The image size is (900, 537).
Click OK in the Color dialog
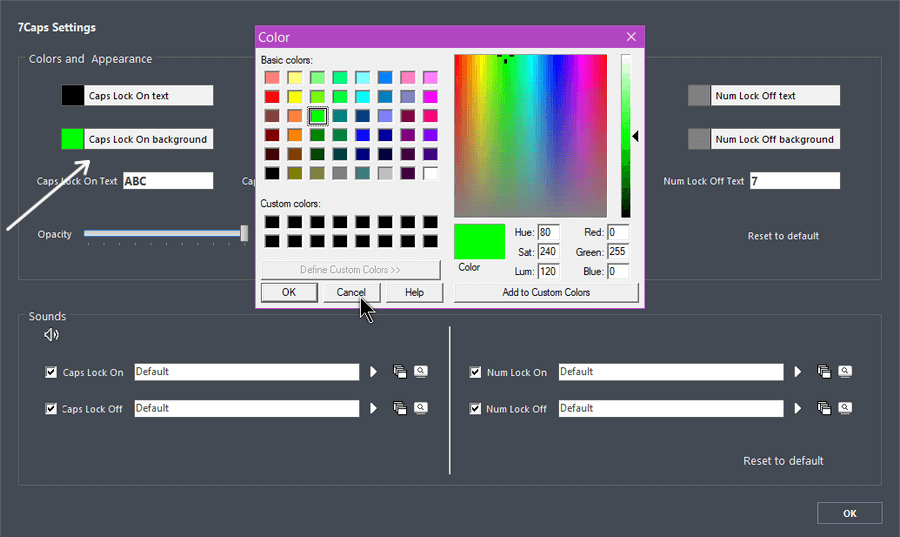coord(289,293)
